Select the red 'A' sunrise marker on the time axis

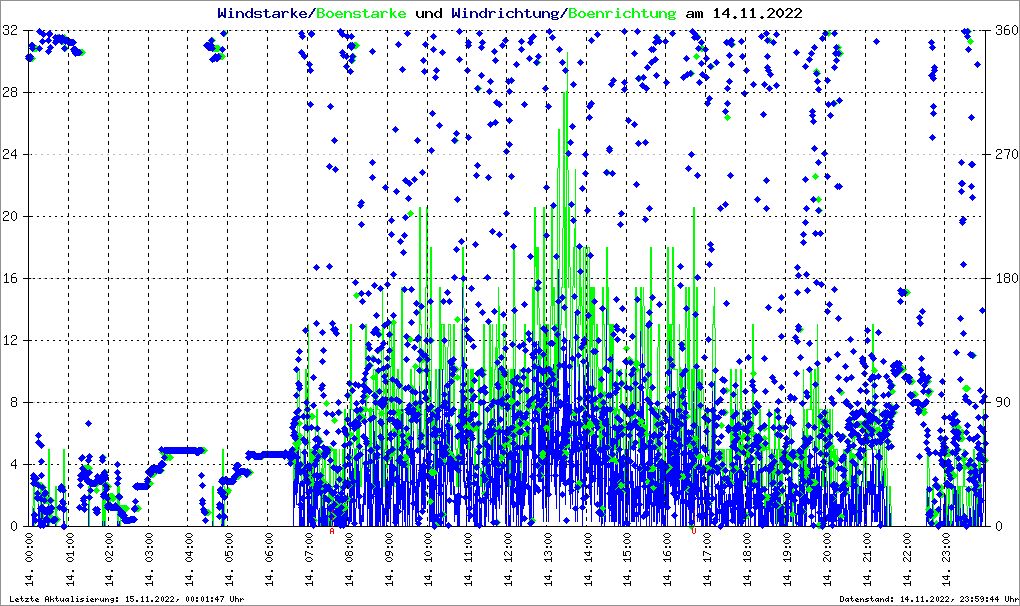point(332,531)
